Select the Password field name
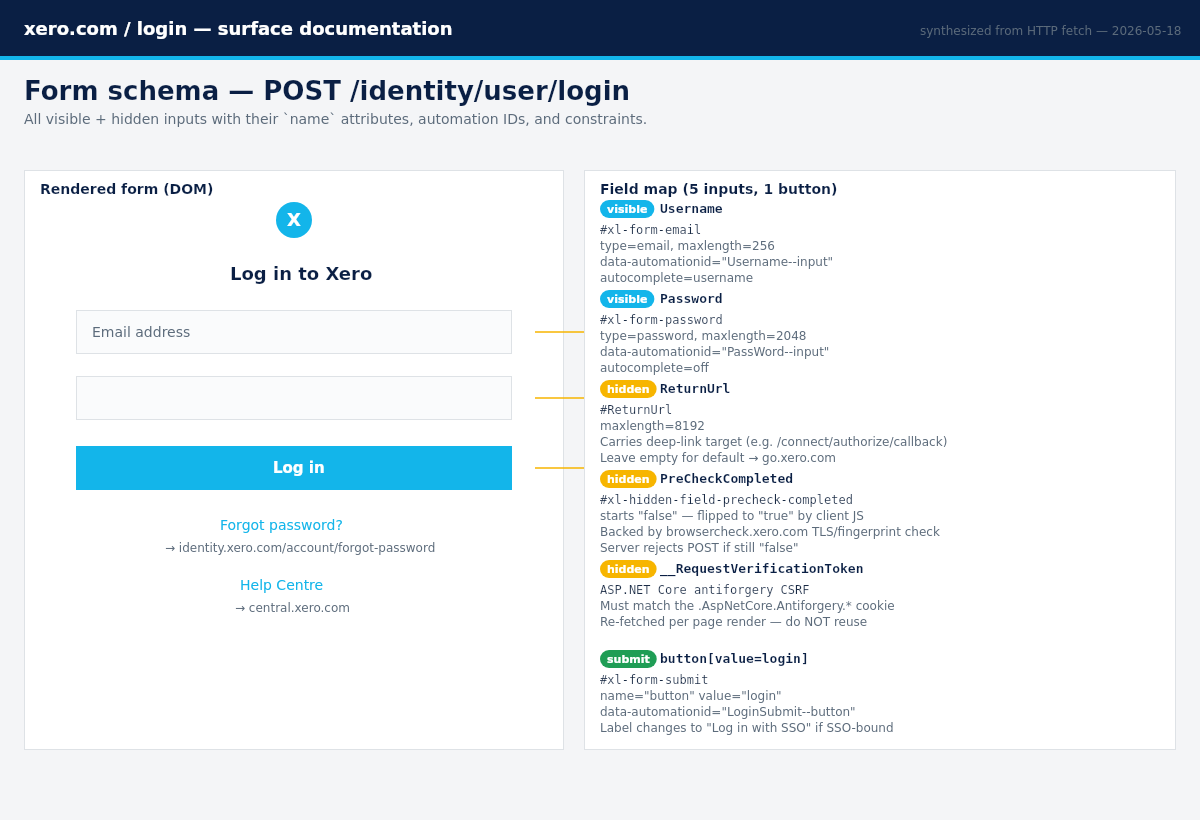Screen dimensions: 1200x820 click(691, 299)
